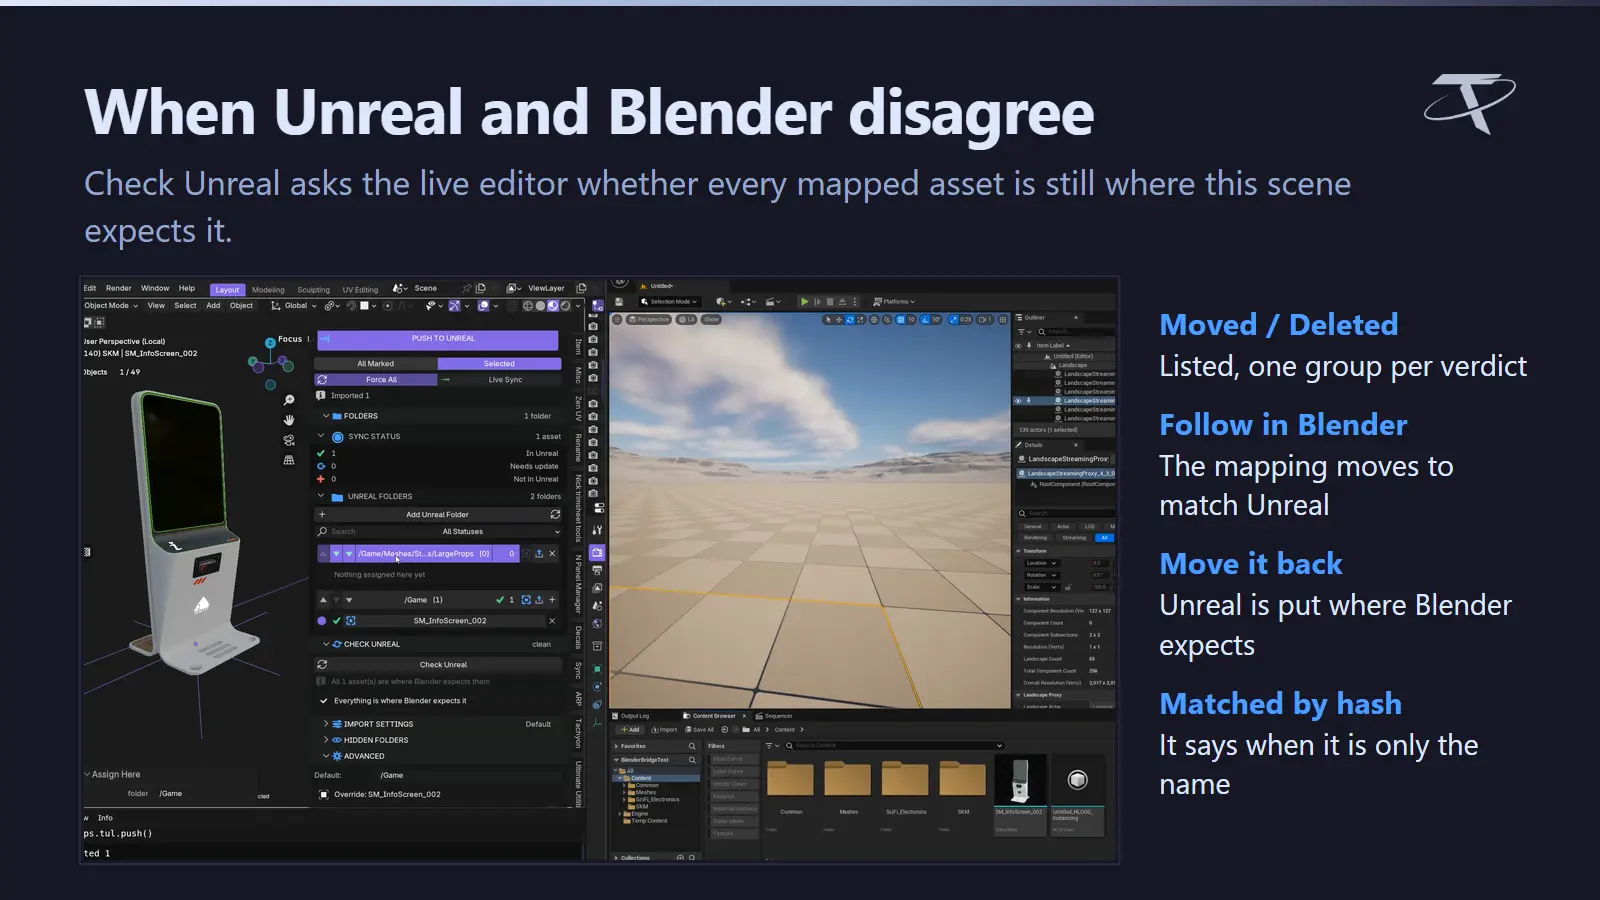Switch to Output Log tab
The width and height of the screenshot is (1600, 900).
click(631, 716)
